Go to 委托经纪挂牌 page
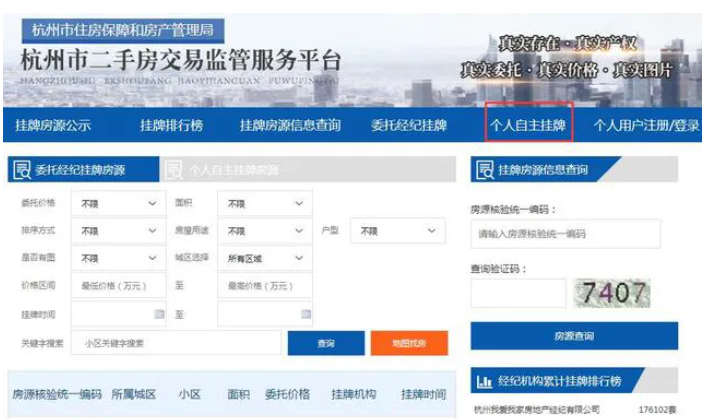This screenshot has width=702, height=419. [409, 125]
